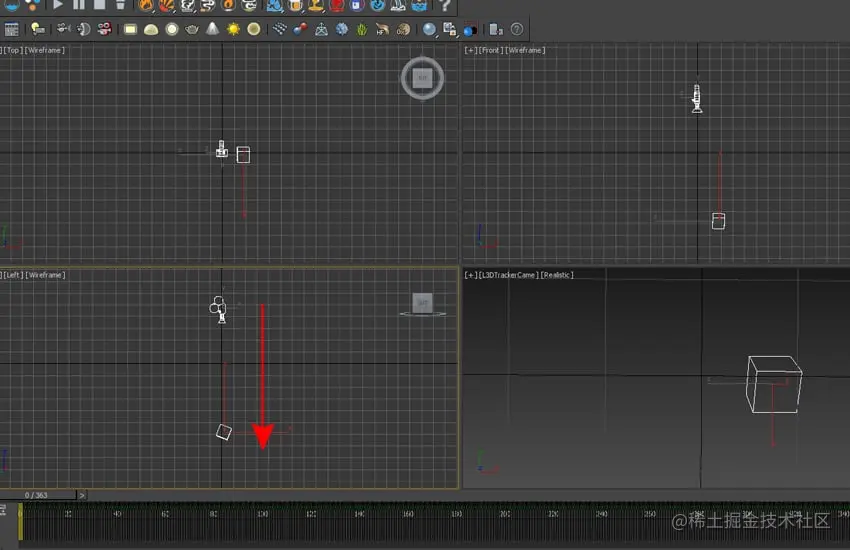
Task: Click the teapot mesh light icon
Action: [192, 29]
